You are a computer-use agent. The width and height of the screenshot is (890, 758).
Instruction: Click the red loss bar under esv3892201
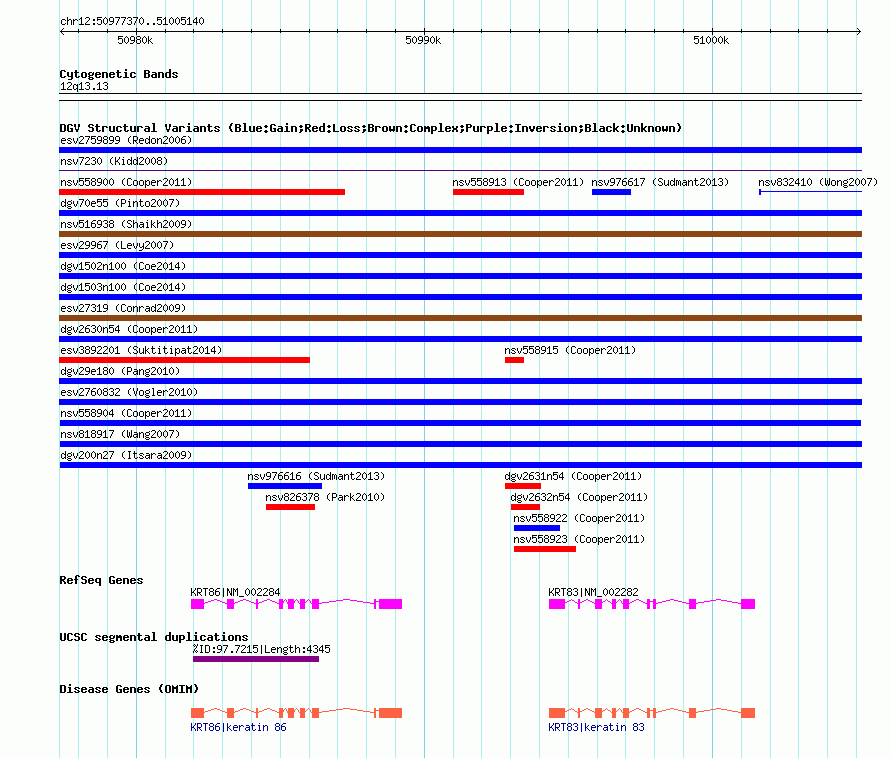pyautogui.click(x=184, y=360)
